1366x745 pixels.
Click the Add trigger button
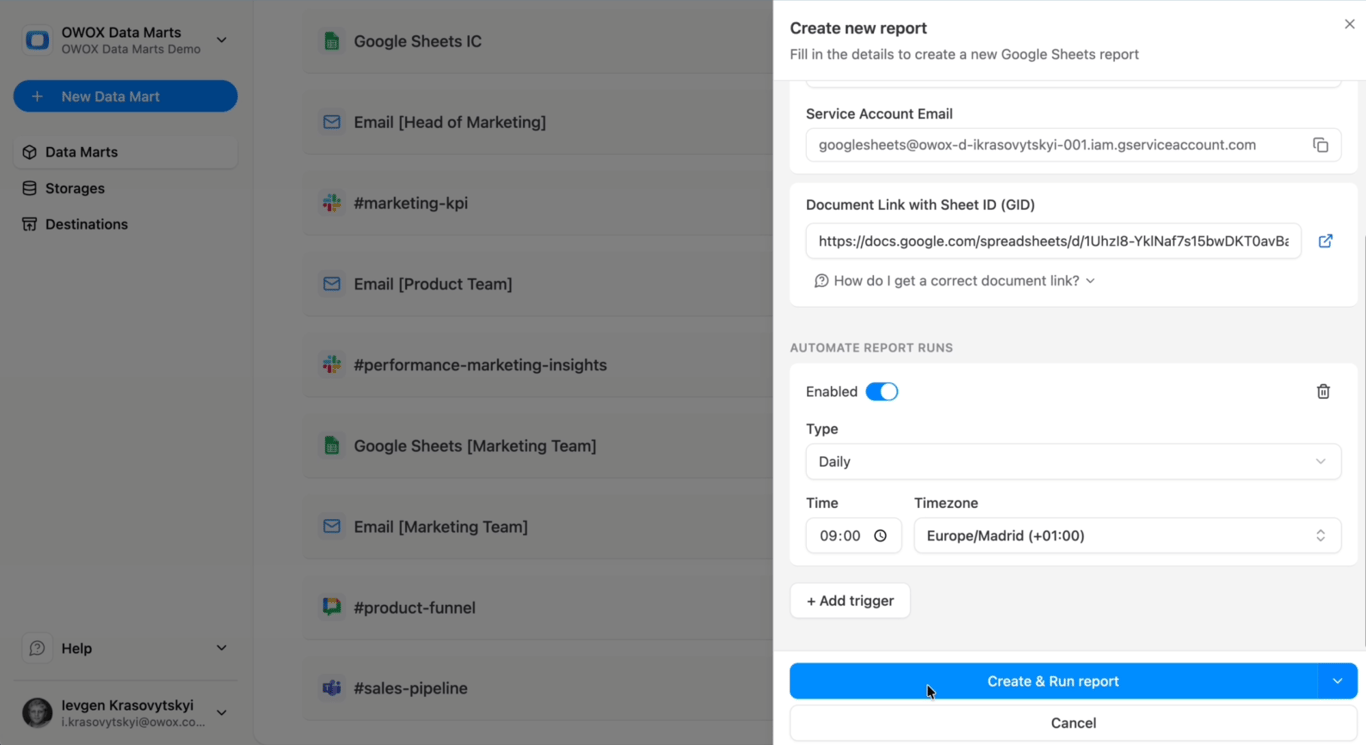[850, 601]
